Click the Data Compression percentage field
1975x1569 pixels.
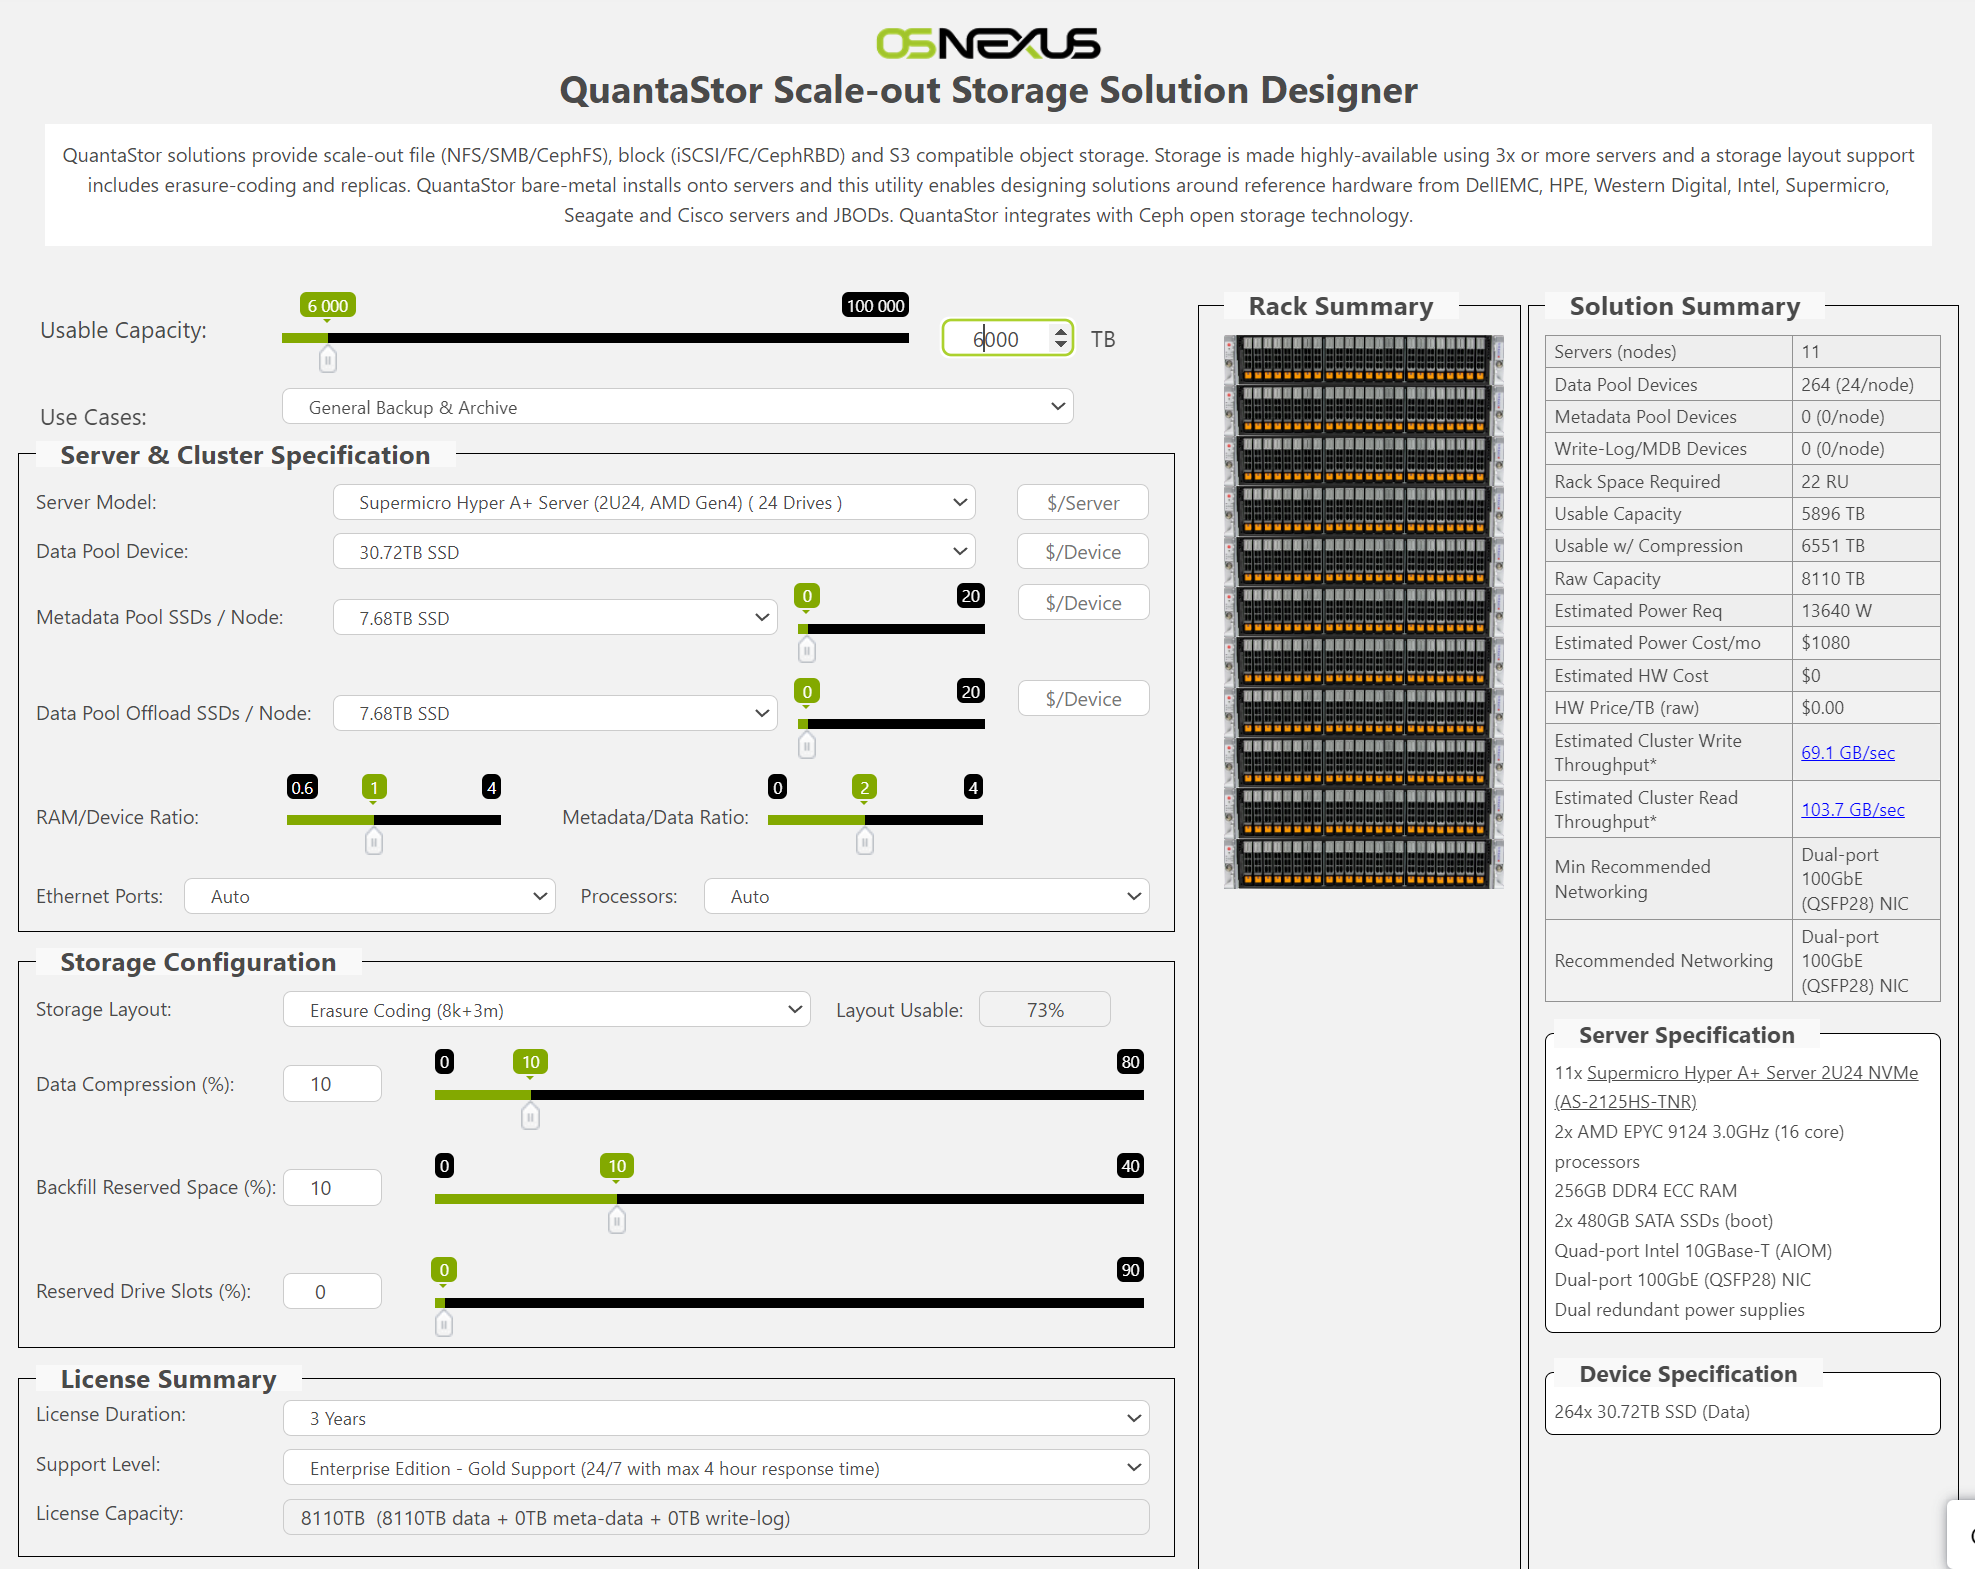point(332,1084)
